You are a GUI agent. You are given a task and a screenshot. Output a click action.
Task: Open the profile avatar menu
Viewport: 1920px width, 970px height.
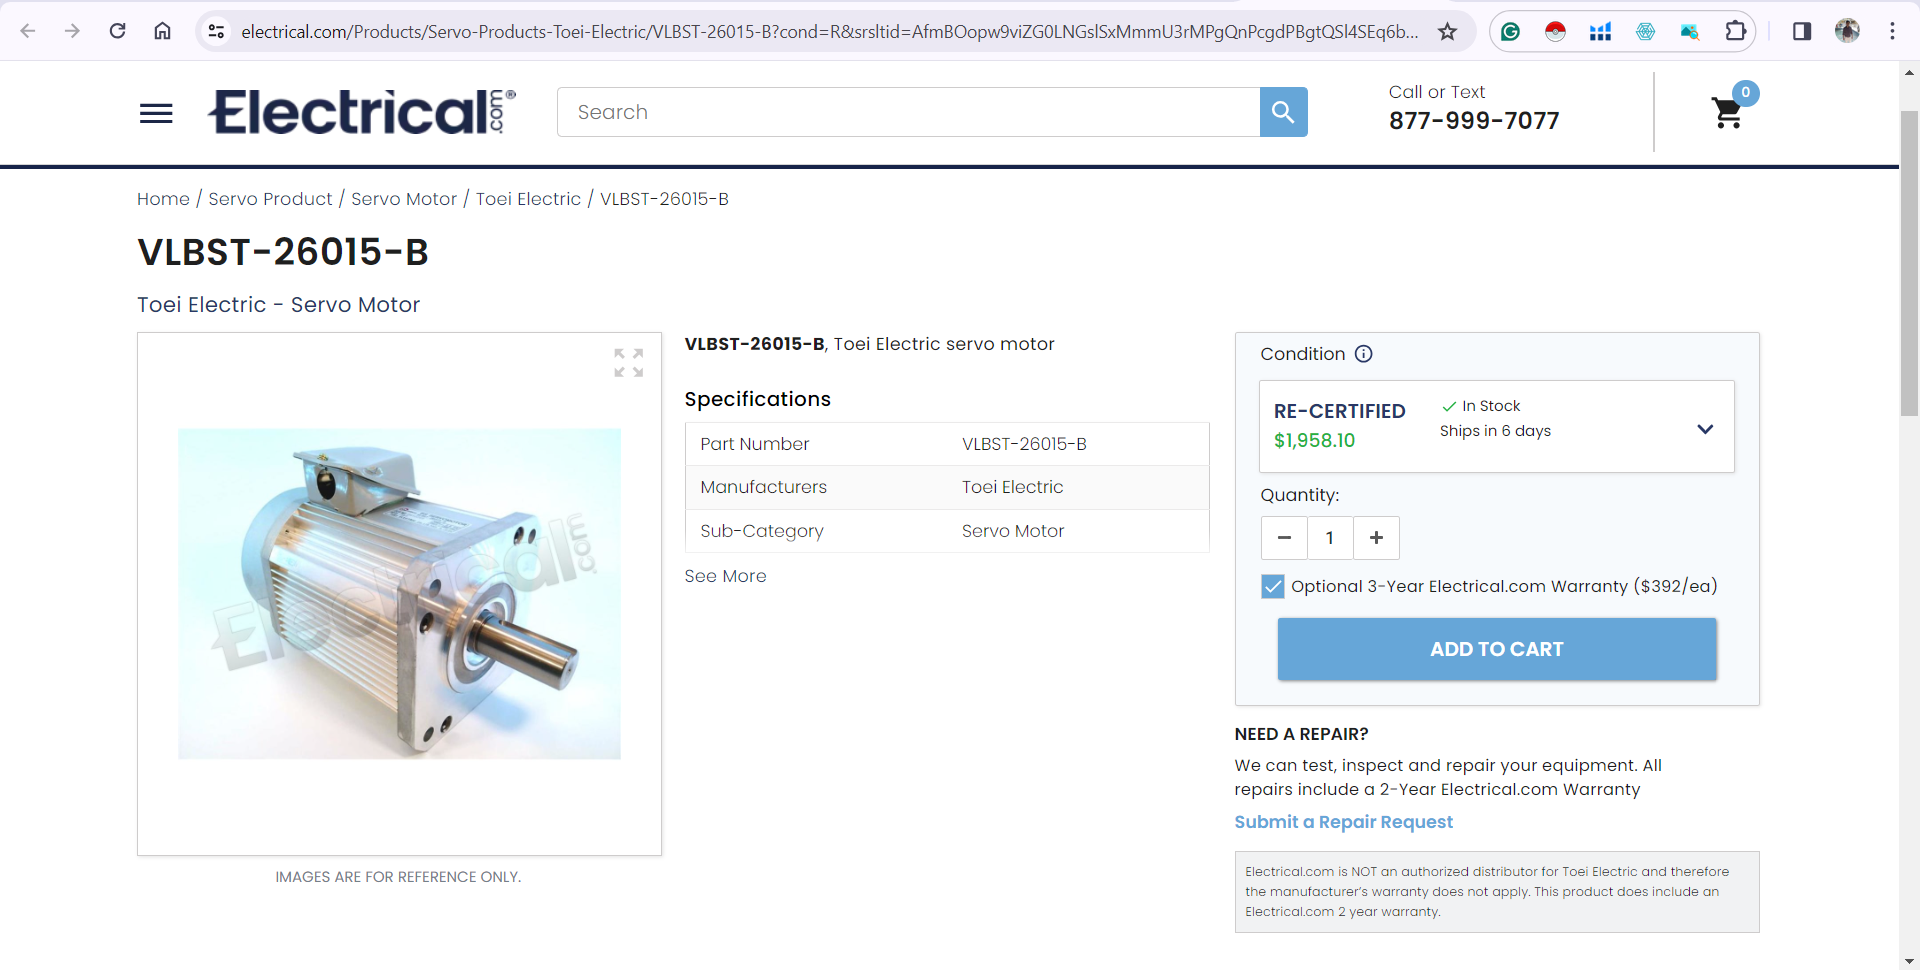click(x=1847, y=31)
